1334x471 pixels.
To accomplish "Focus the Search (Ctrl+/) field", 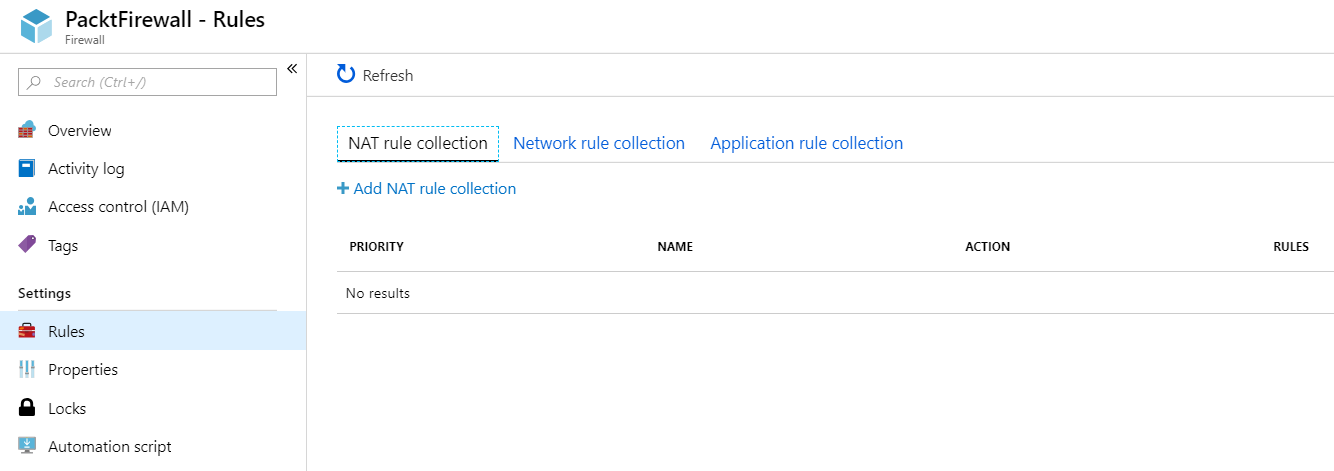I will click(147, 82).
